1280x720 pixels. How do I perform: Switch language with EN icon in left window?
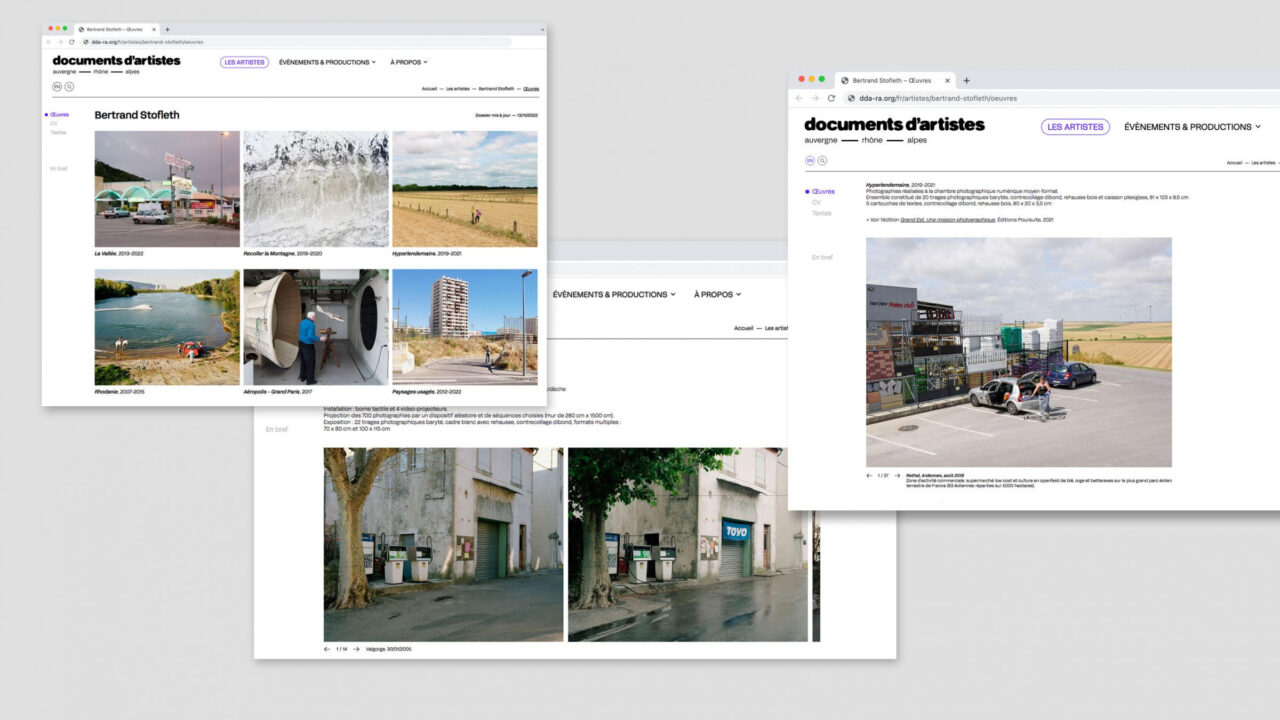[57, 87]
